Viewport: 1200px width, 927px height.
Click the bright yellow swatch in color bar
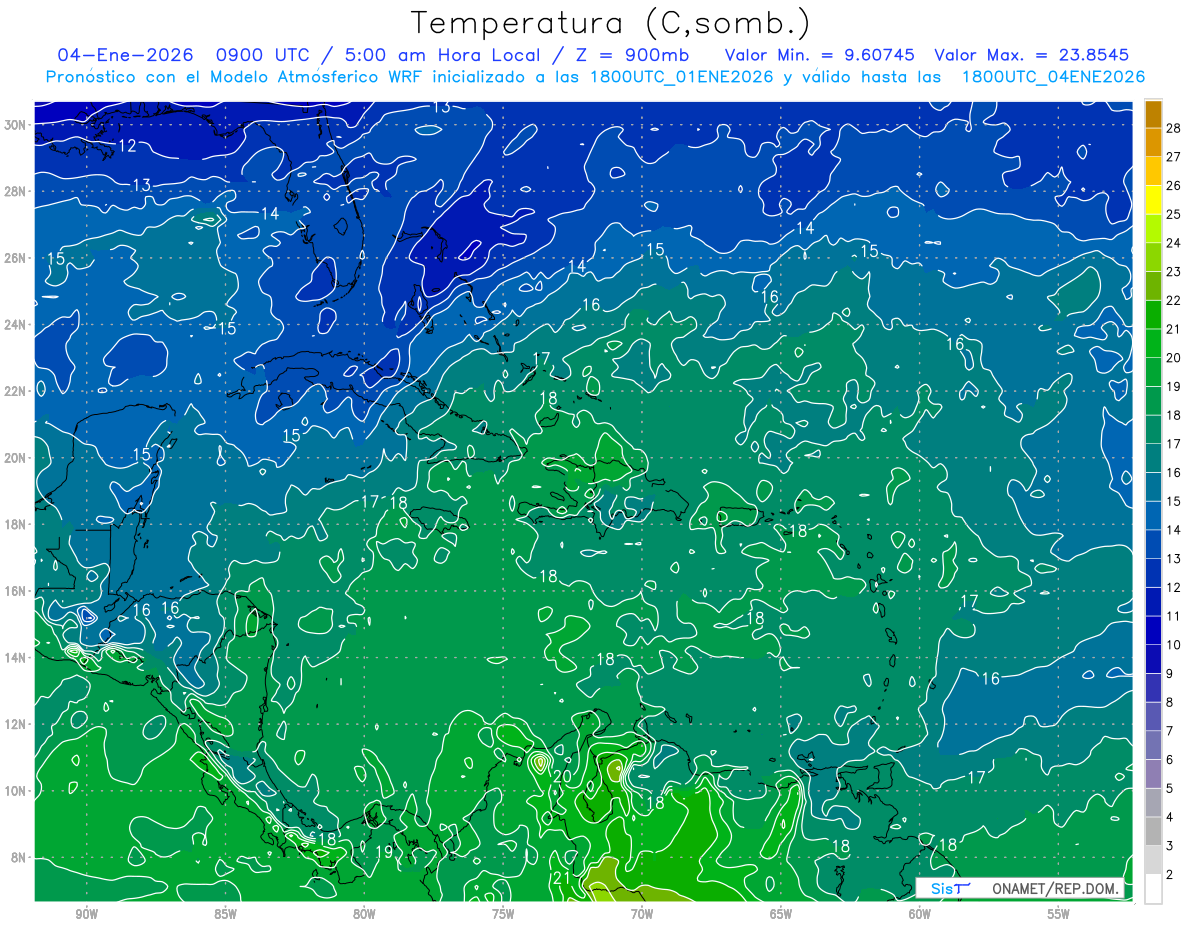tap(1153, 200)
